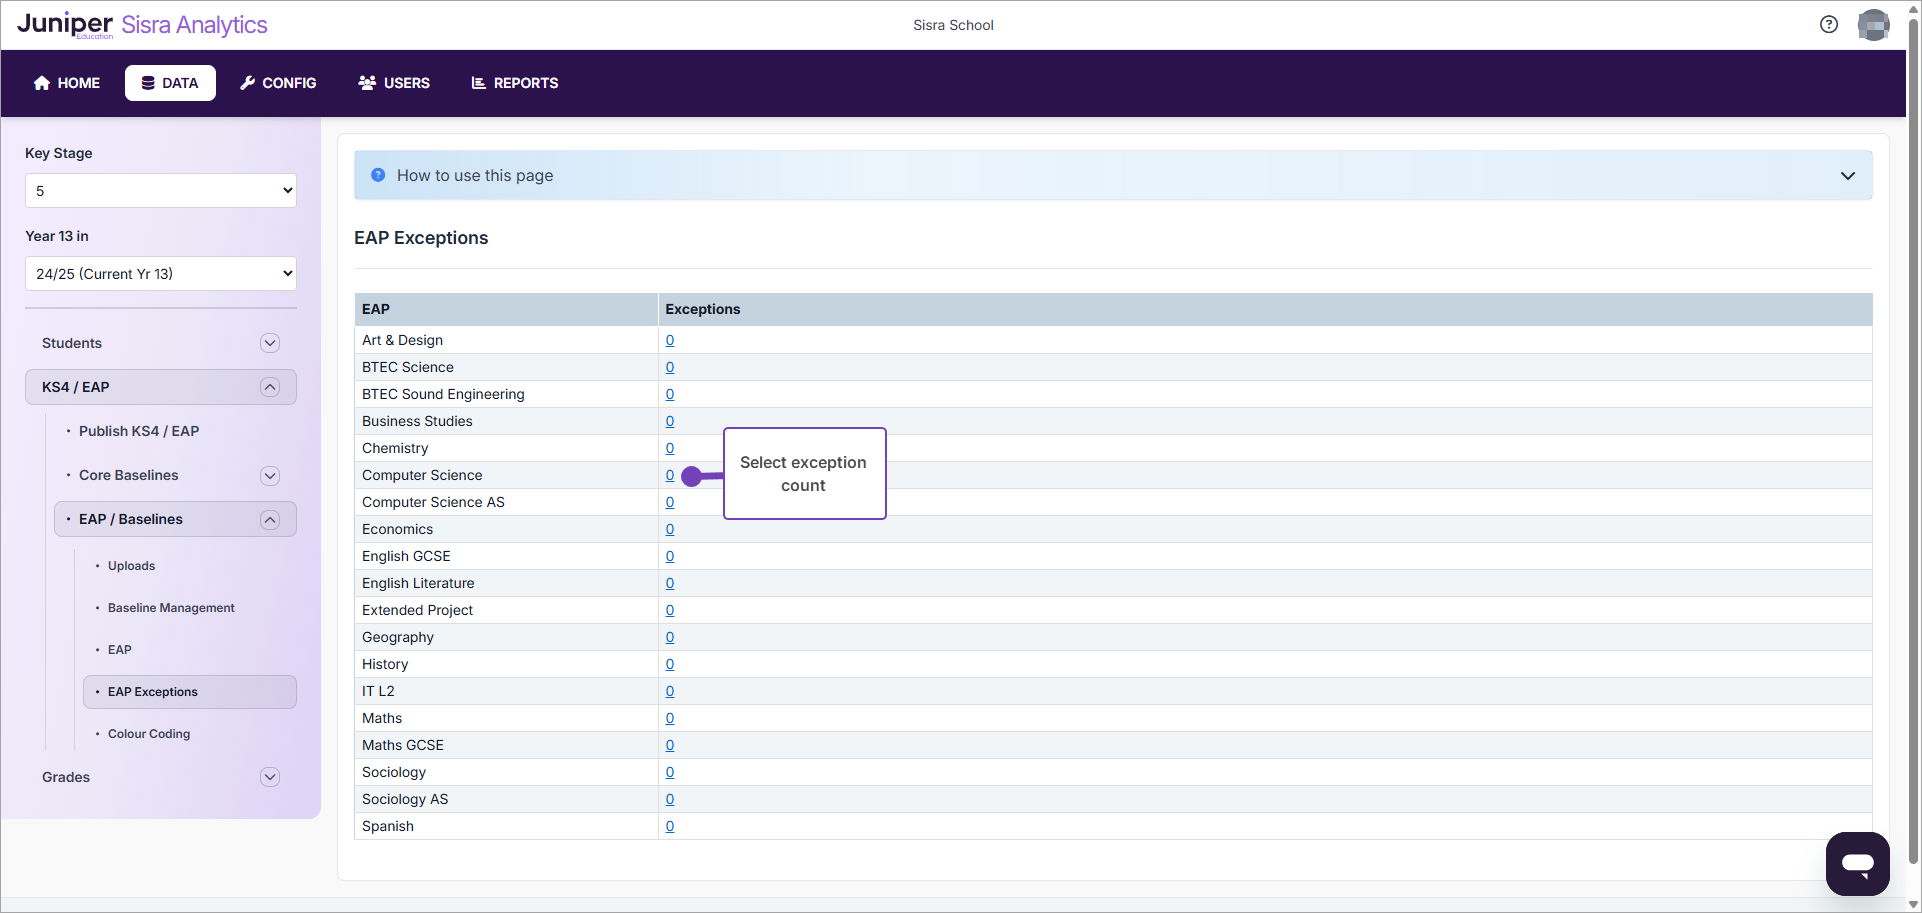Click the page vertical scrollbar
Image resolution: width=1922 pixels, height=913 pixels.
1913,450
